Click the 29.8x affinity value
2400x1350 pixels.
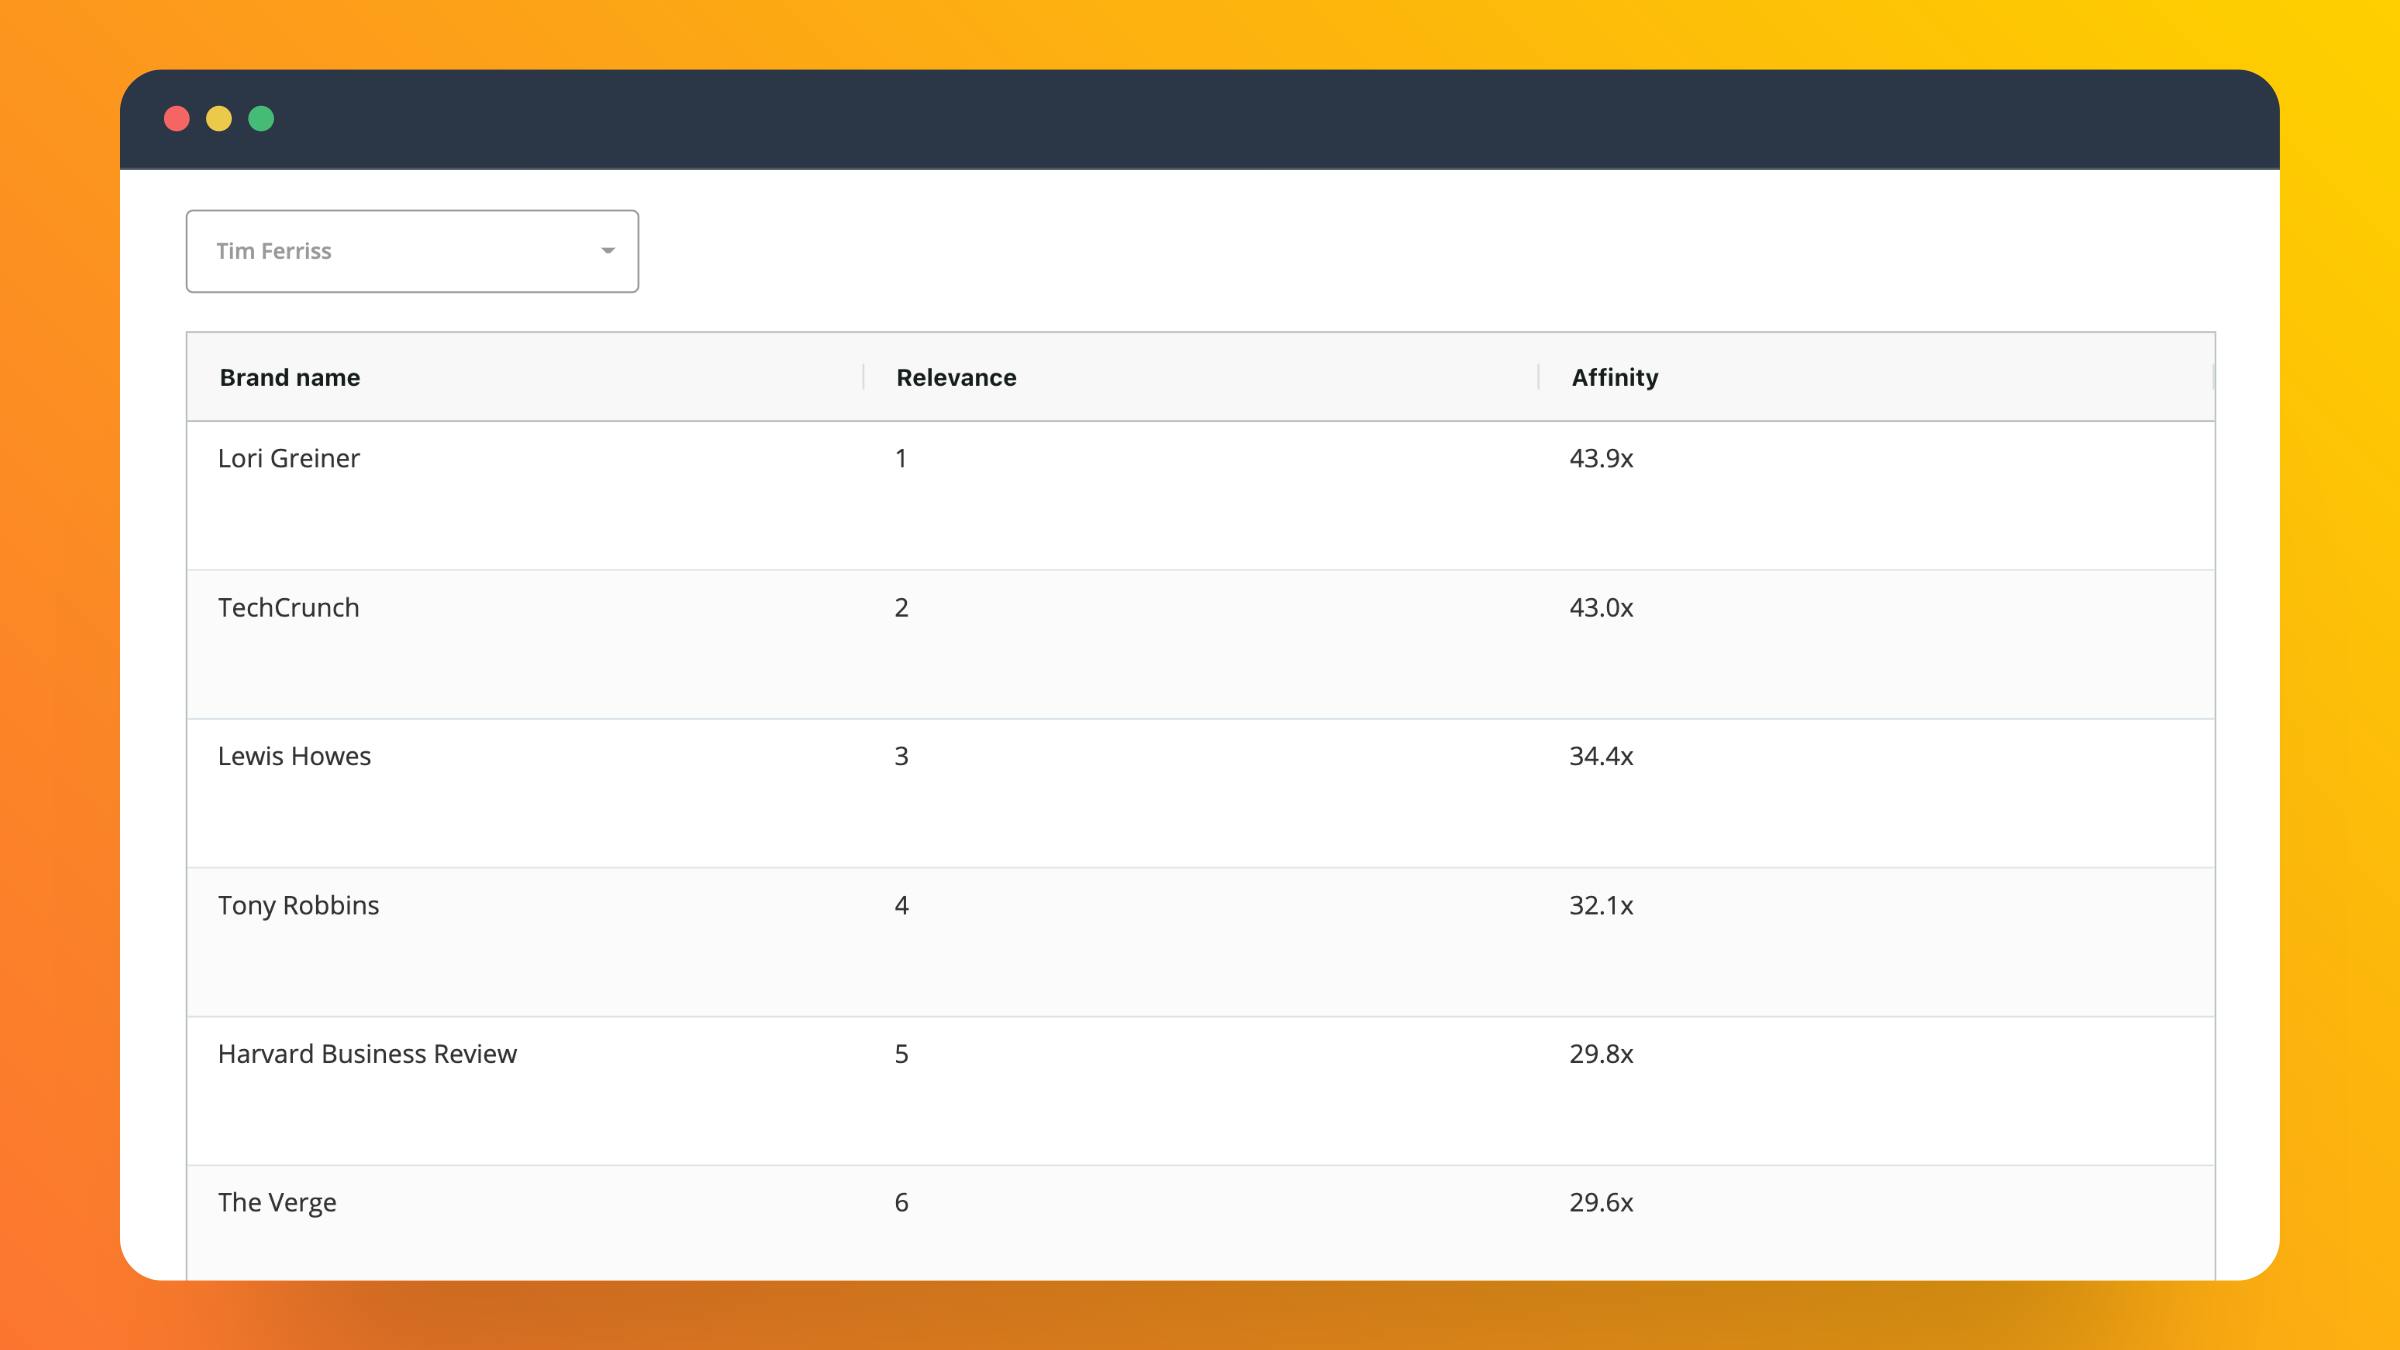click(x=1601, y=1054)
